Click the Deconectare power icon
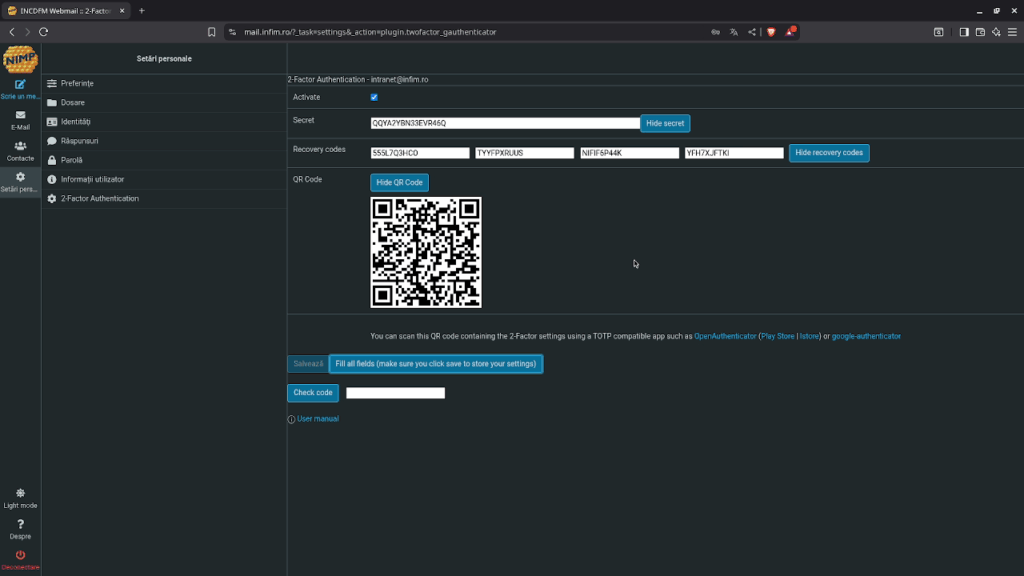The image size is (1024, 576). [20, 555]
